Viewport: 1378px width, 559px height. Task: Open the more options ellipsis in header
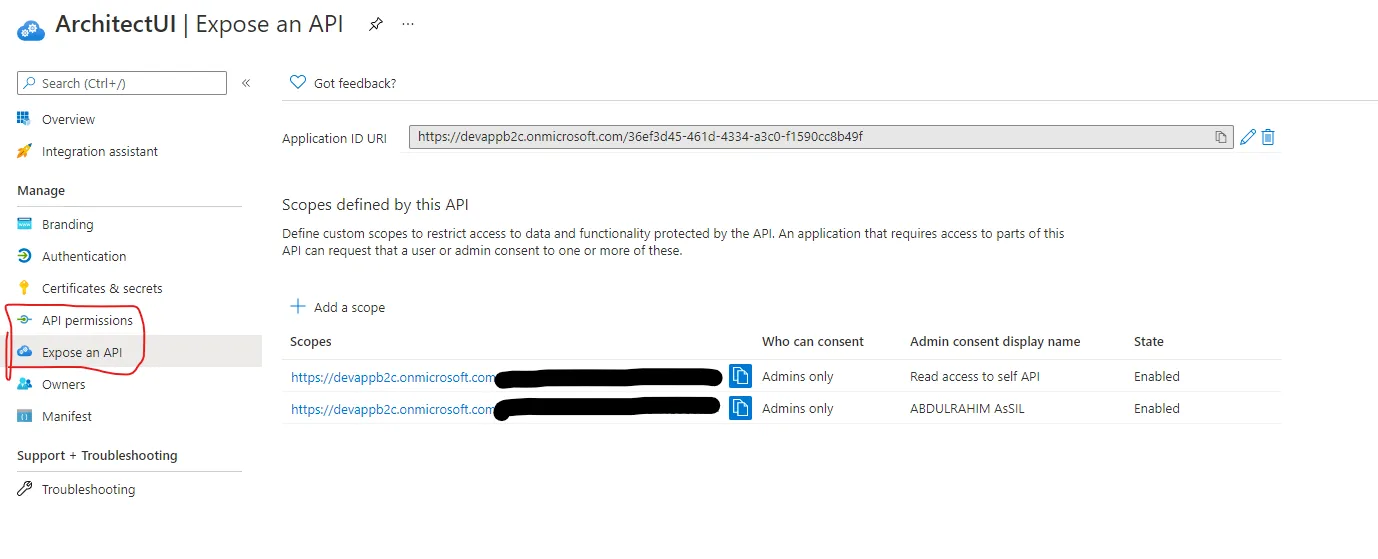tap(408, 24)
